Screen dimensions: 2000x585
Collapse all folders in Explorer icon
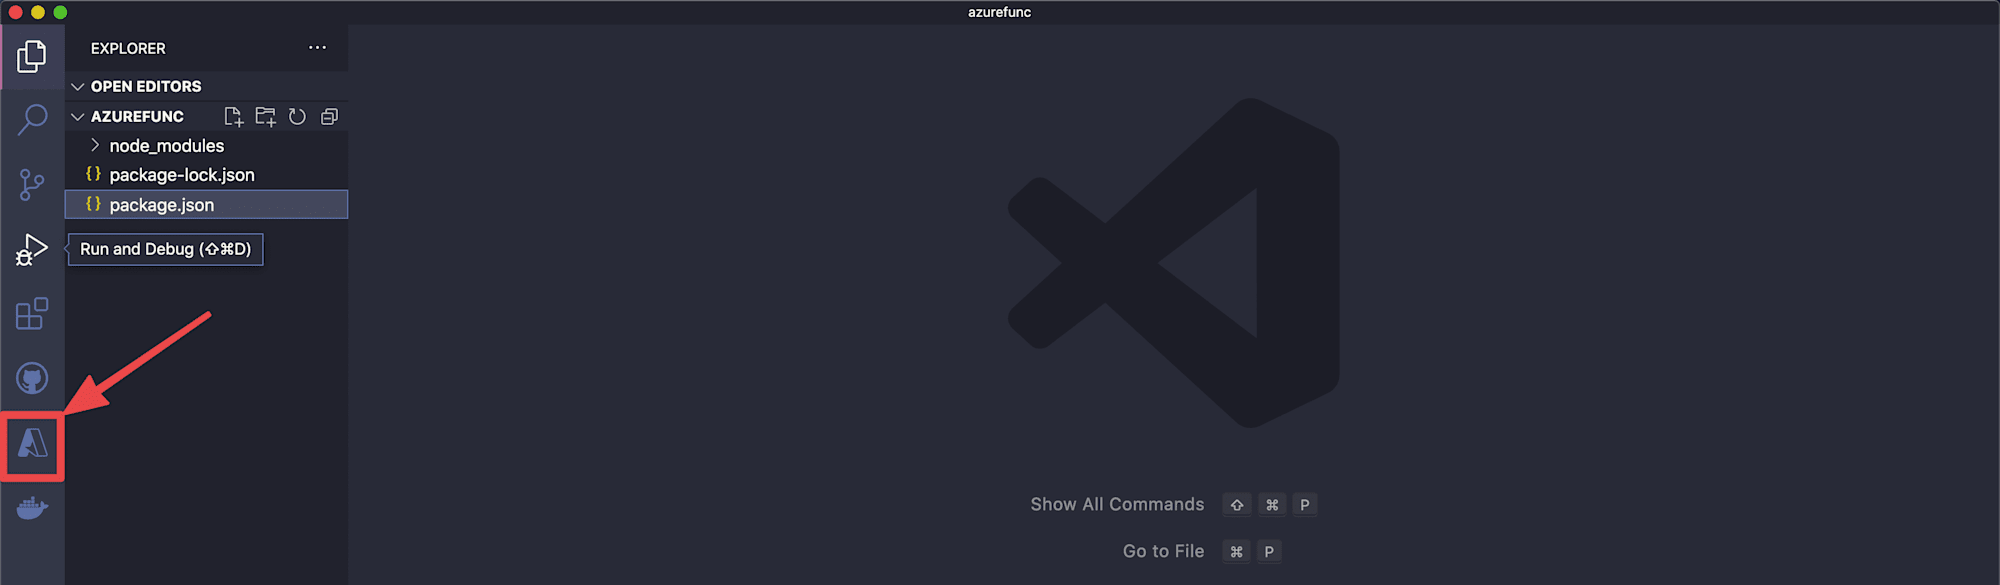pos(329,117)
